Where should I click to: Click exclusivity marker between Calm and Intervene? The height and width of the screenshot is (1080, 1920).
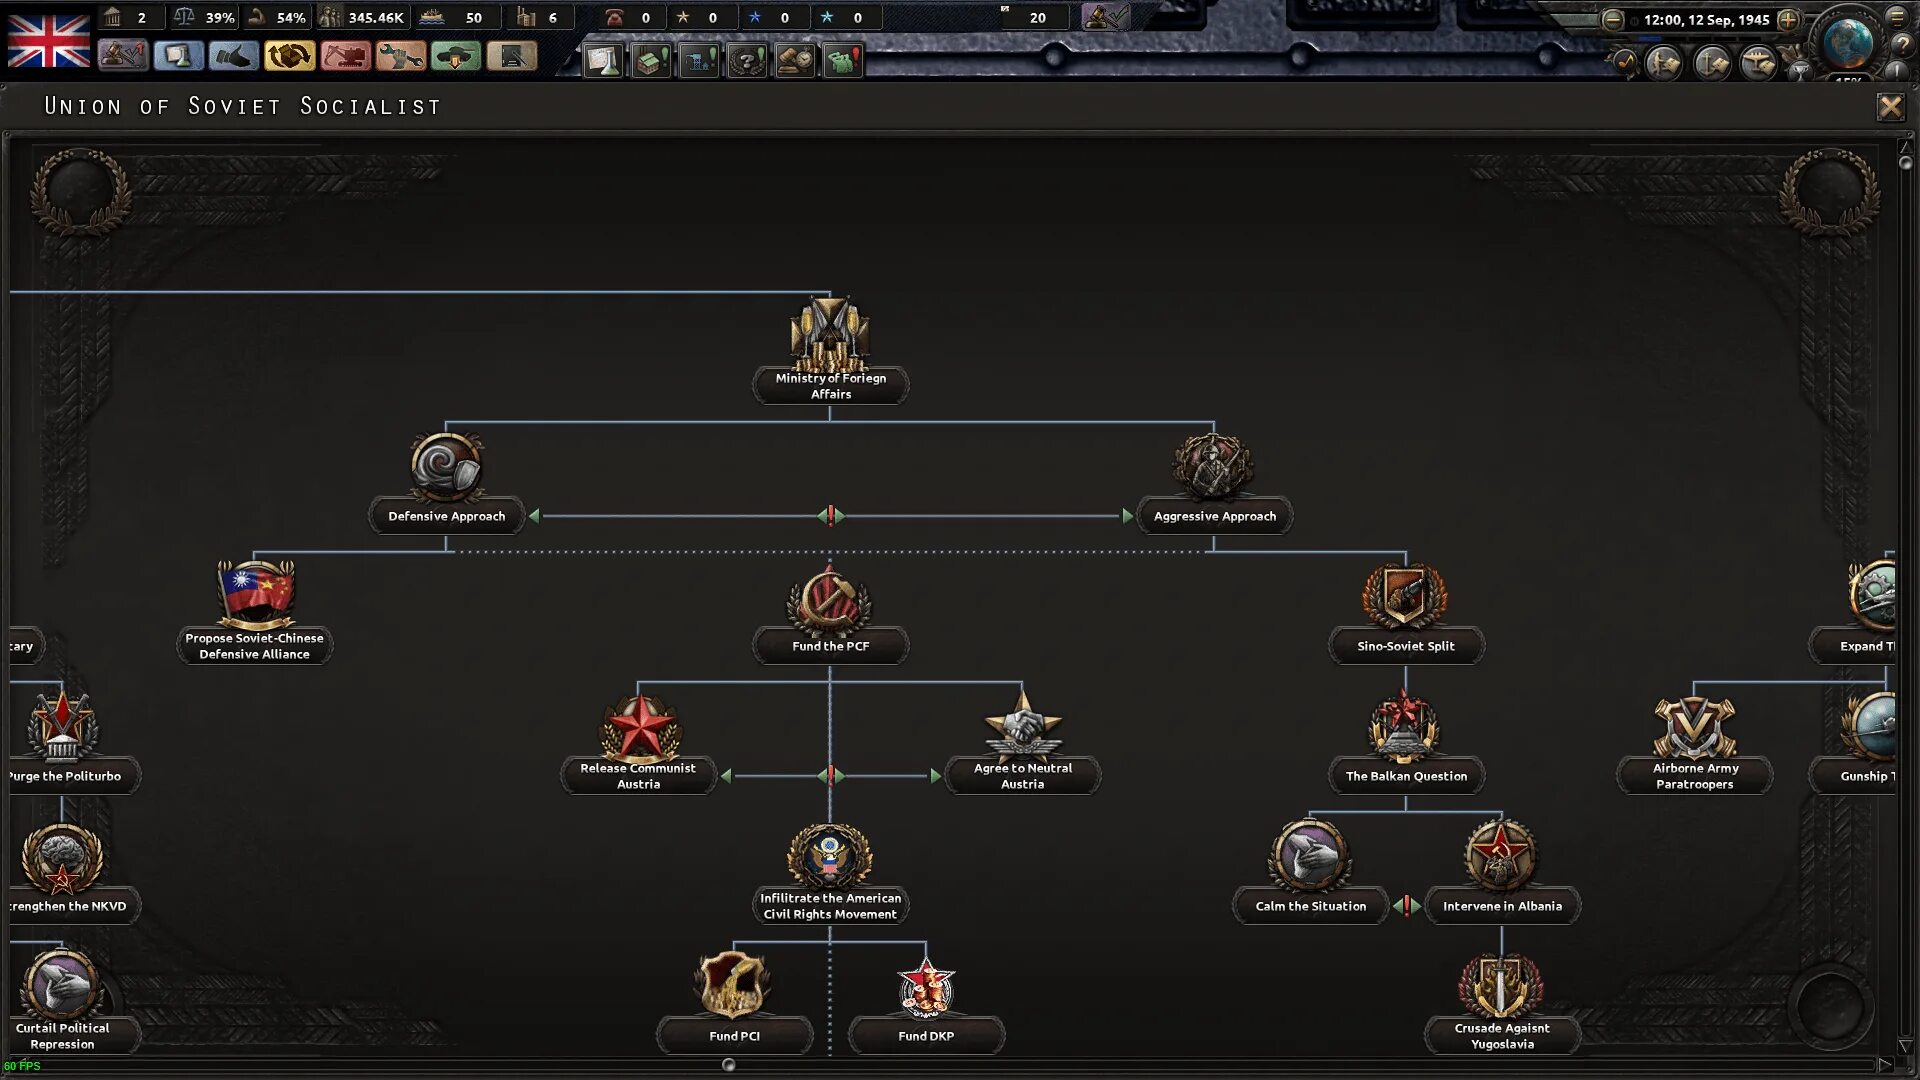coord(1406,906)
